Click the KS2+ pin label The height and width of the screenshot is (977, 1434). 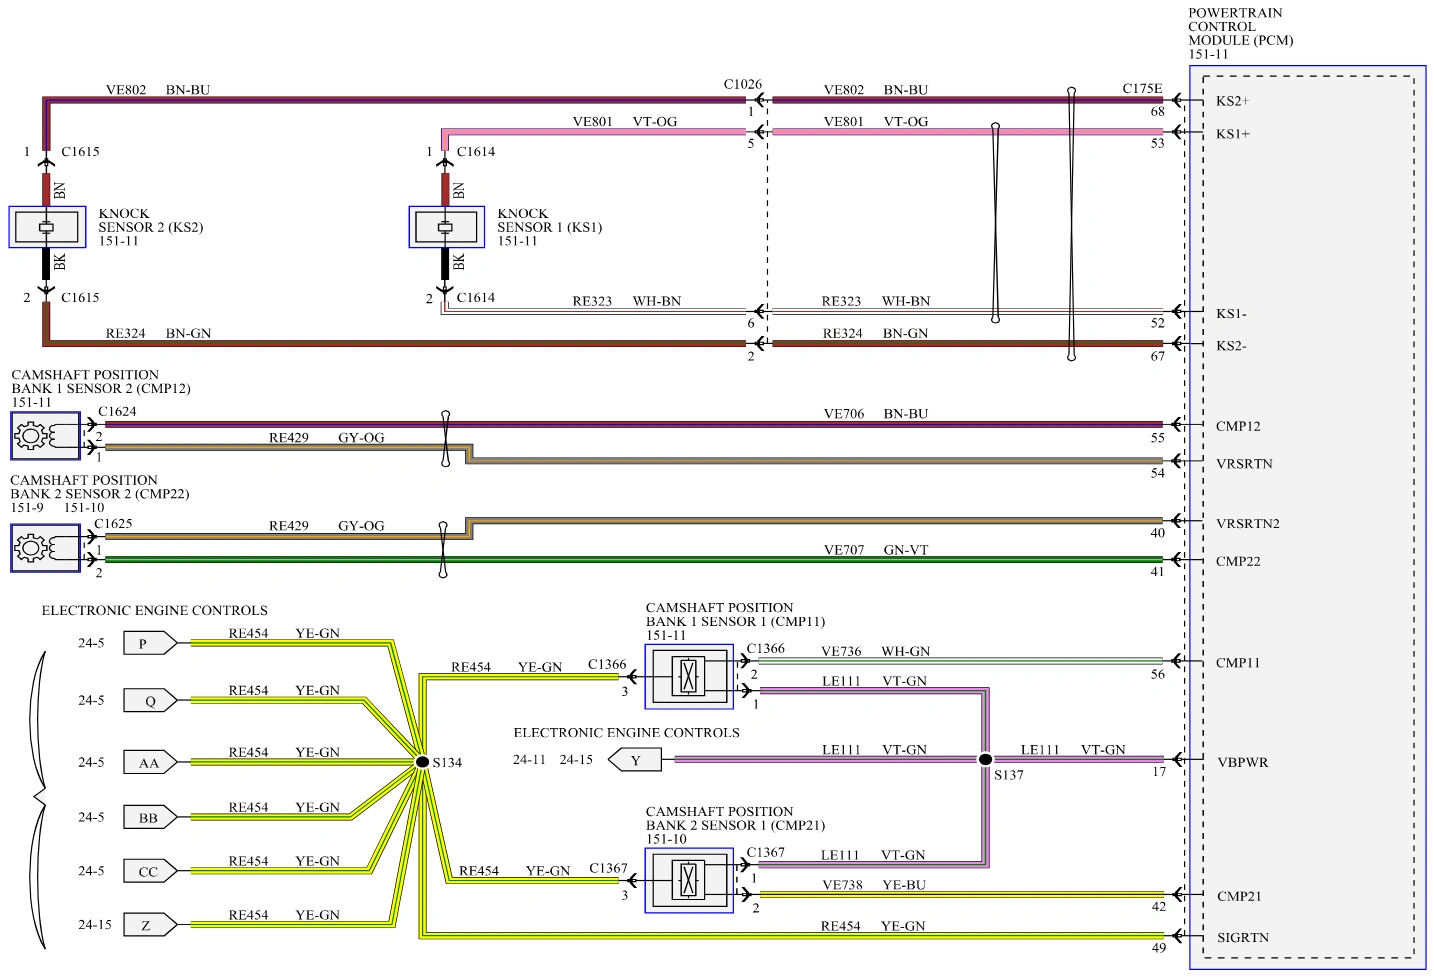coord(1232,101)
